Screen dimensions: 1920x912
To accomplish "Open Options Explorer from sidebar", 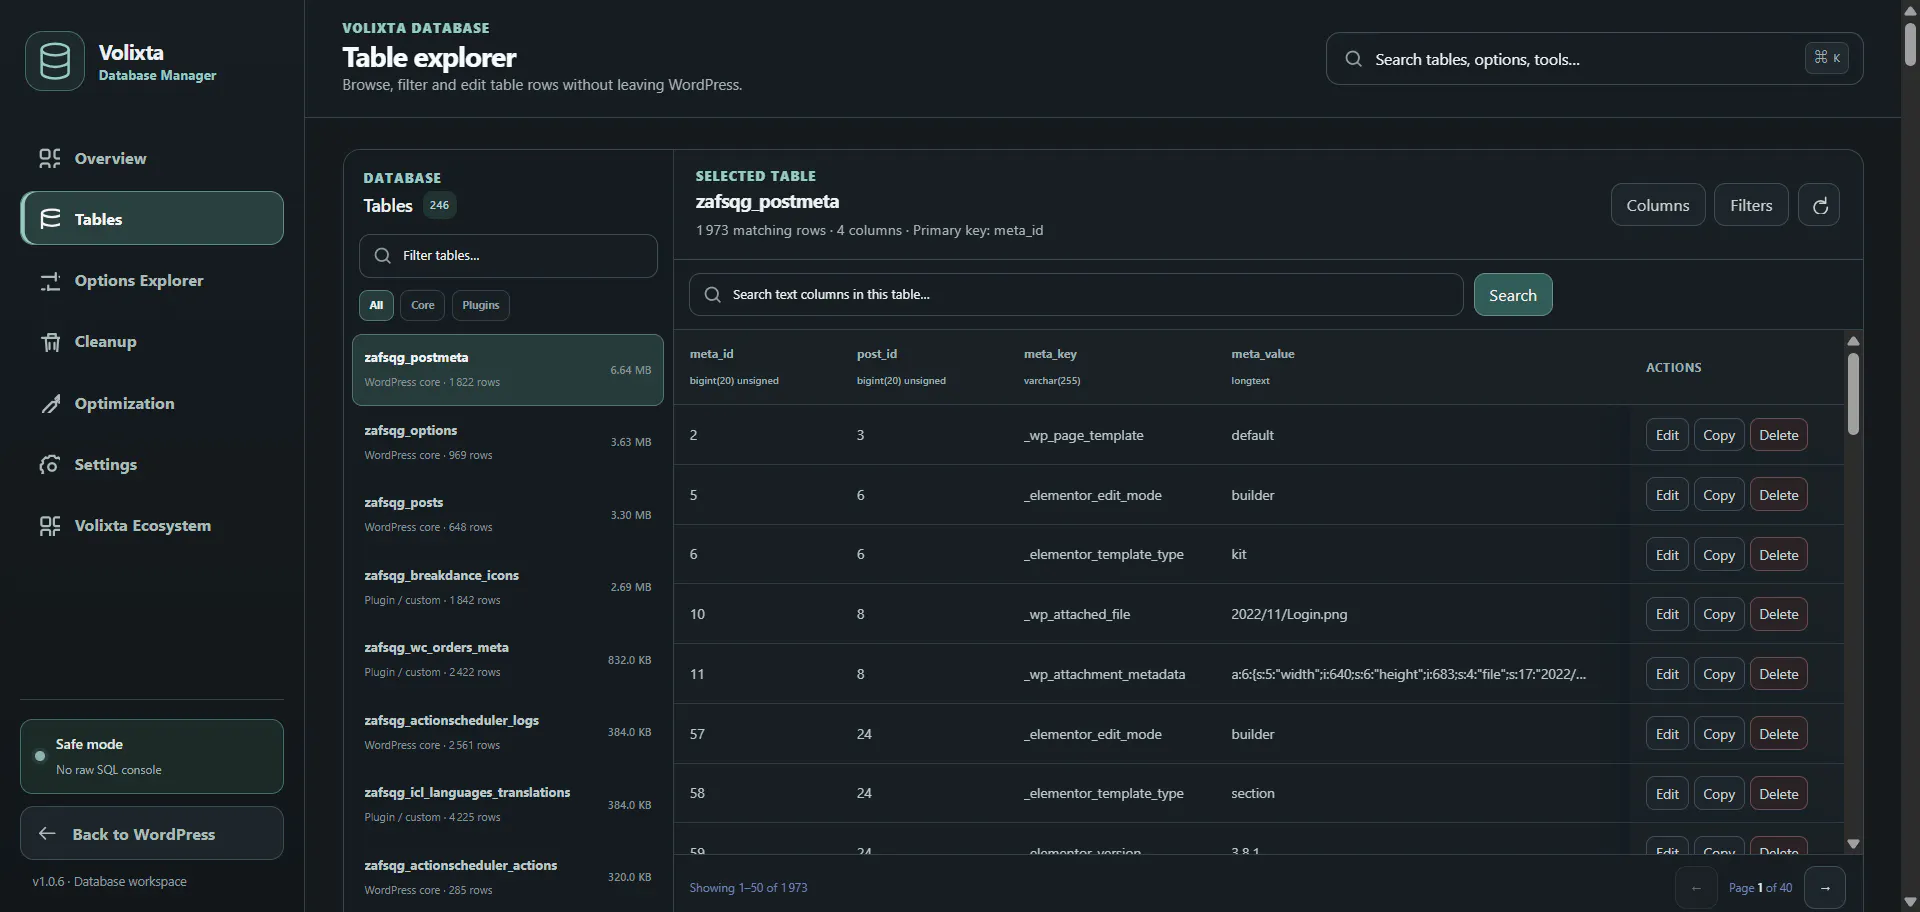I will coord(152,281).
